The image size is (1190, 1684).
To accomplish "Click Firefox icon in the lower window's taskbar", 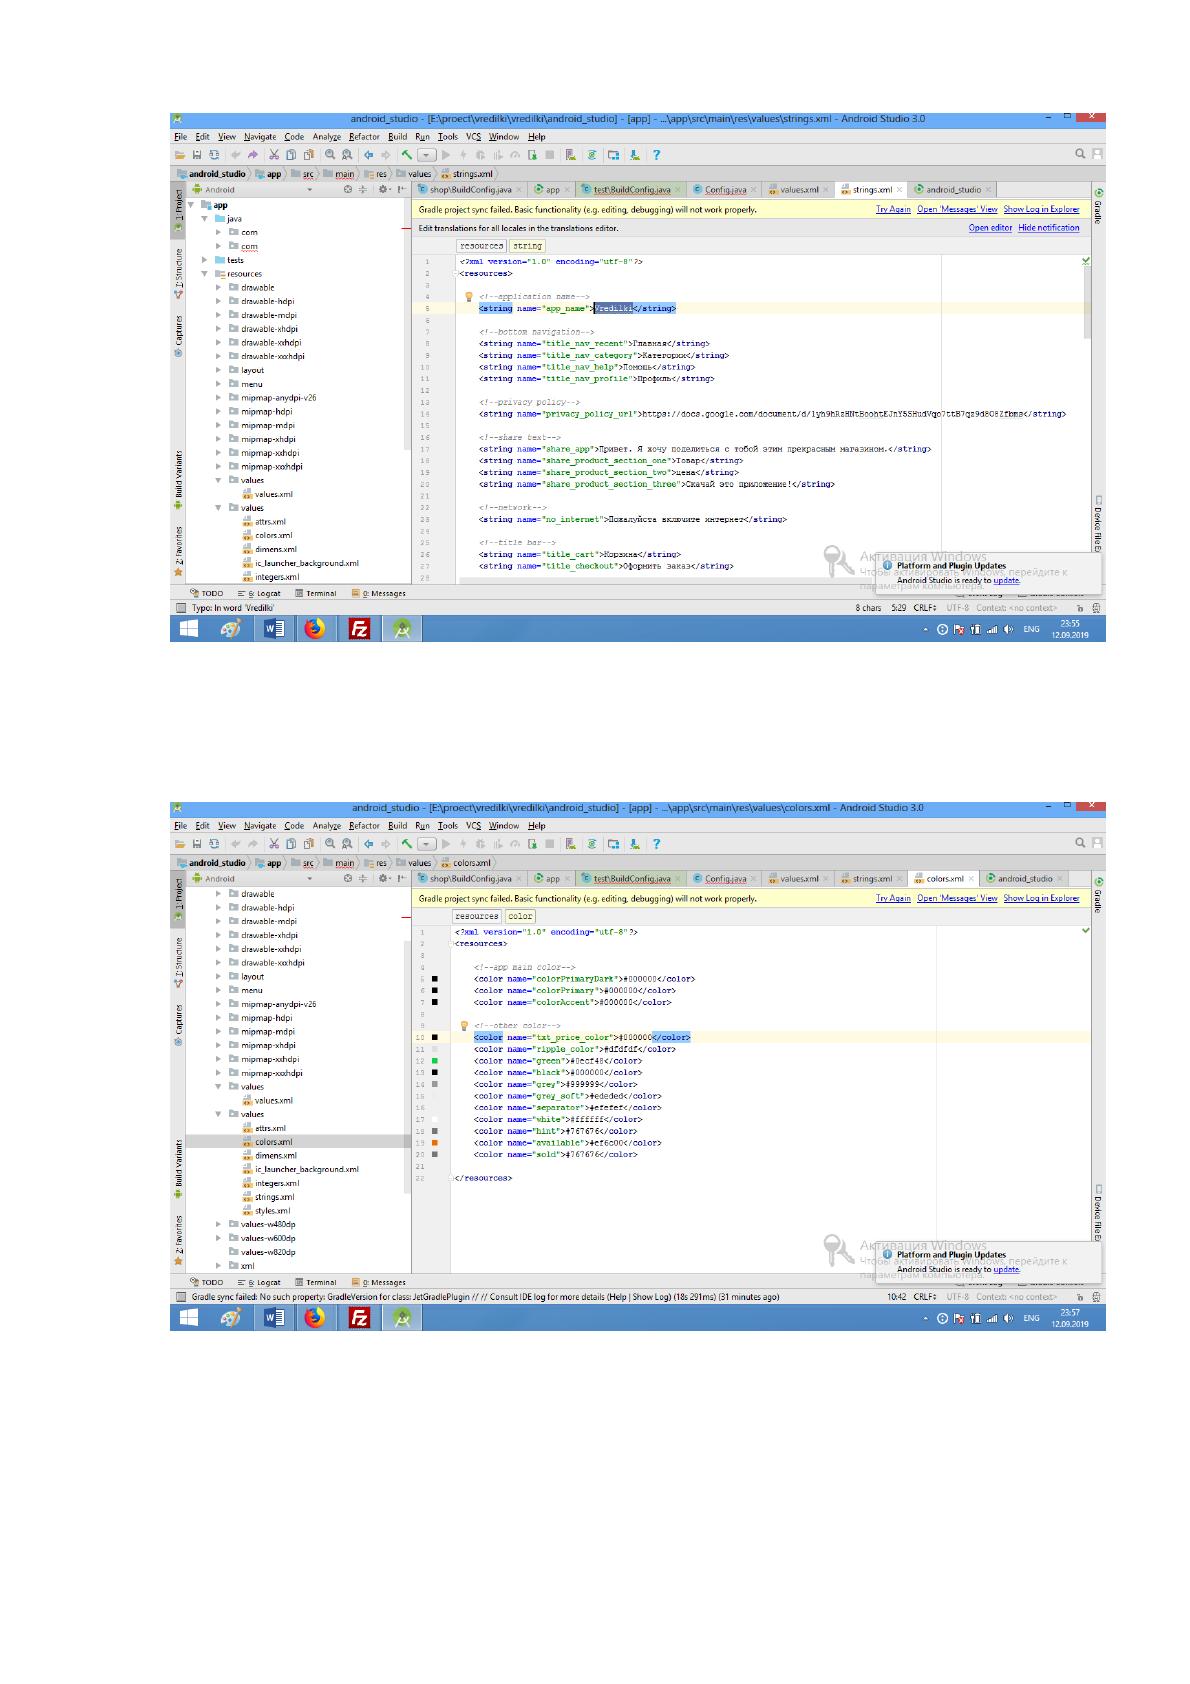I will tap(315, 1318).
